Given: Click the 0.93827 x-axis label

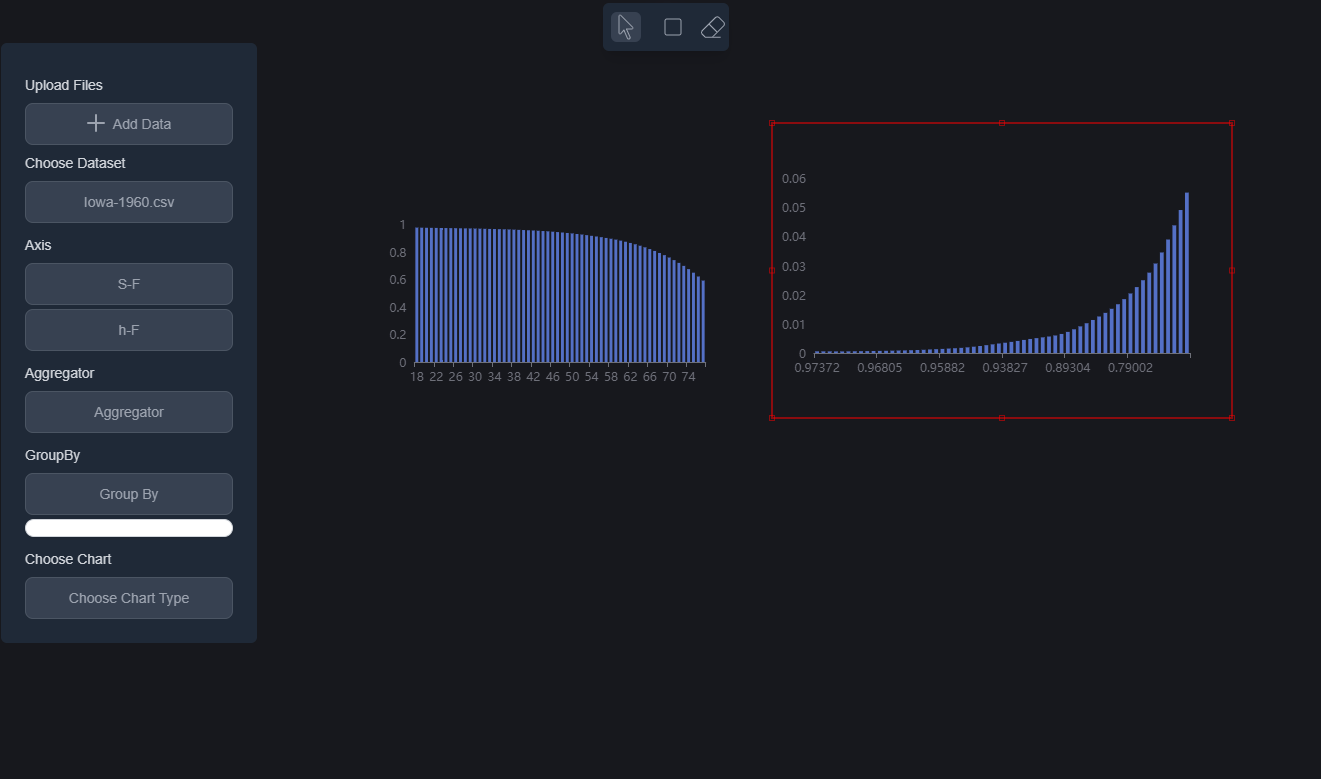Looking at the screenshot, I should pyautogui.click(x=1005, y=368).
